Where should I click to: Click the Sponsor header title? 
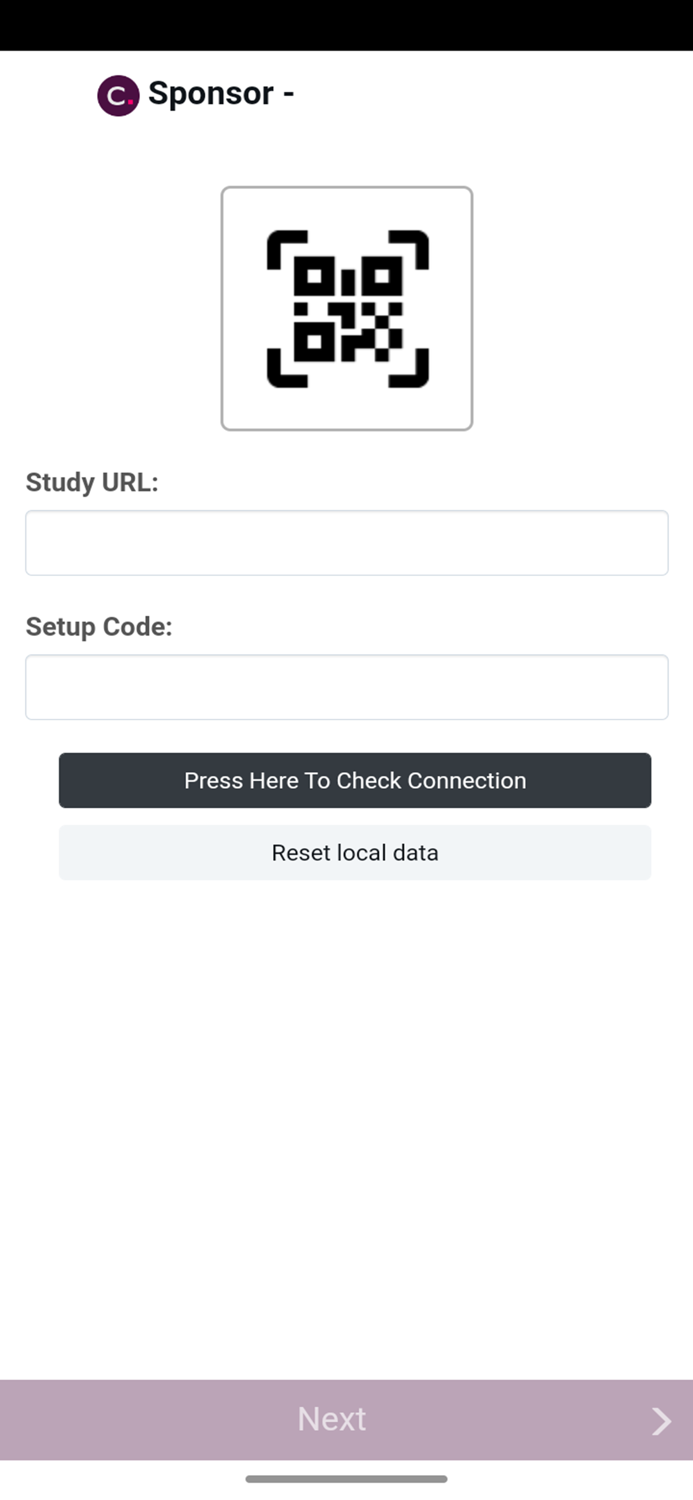[x=221, y=94]
